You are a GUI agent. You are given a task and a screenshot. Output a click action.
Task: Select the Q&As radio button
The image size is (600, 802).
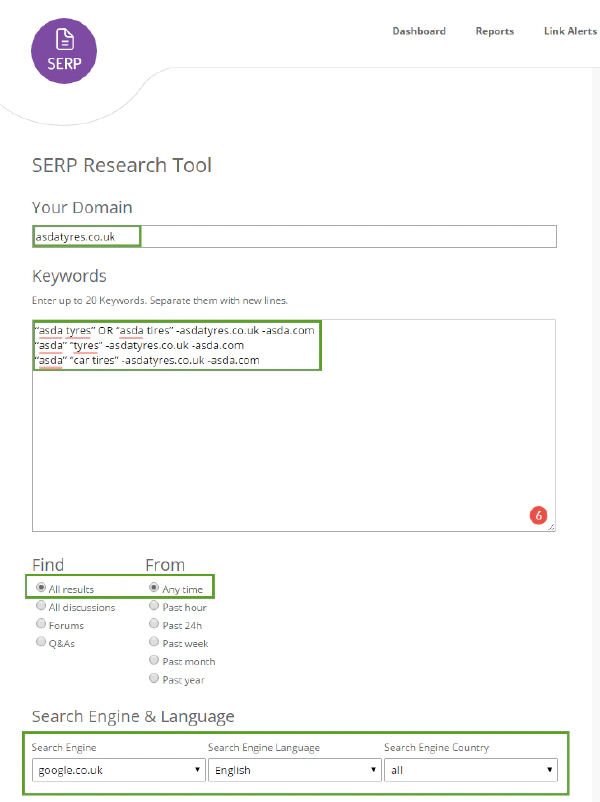41,641
